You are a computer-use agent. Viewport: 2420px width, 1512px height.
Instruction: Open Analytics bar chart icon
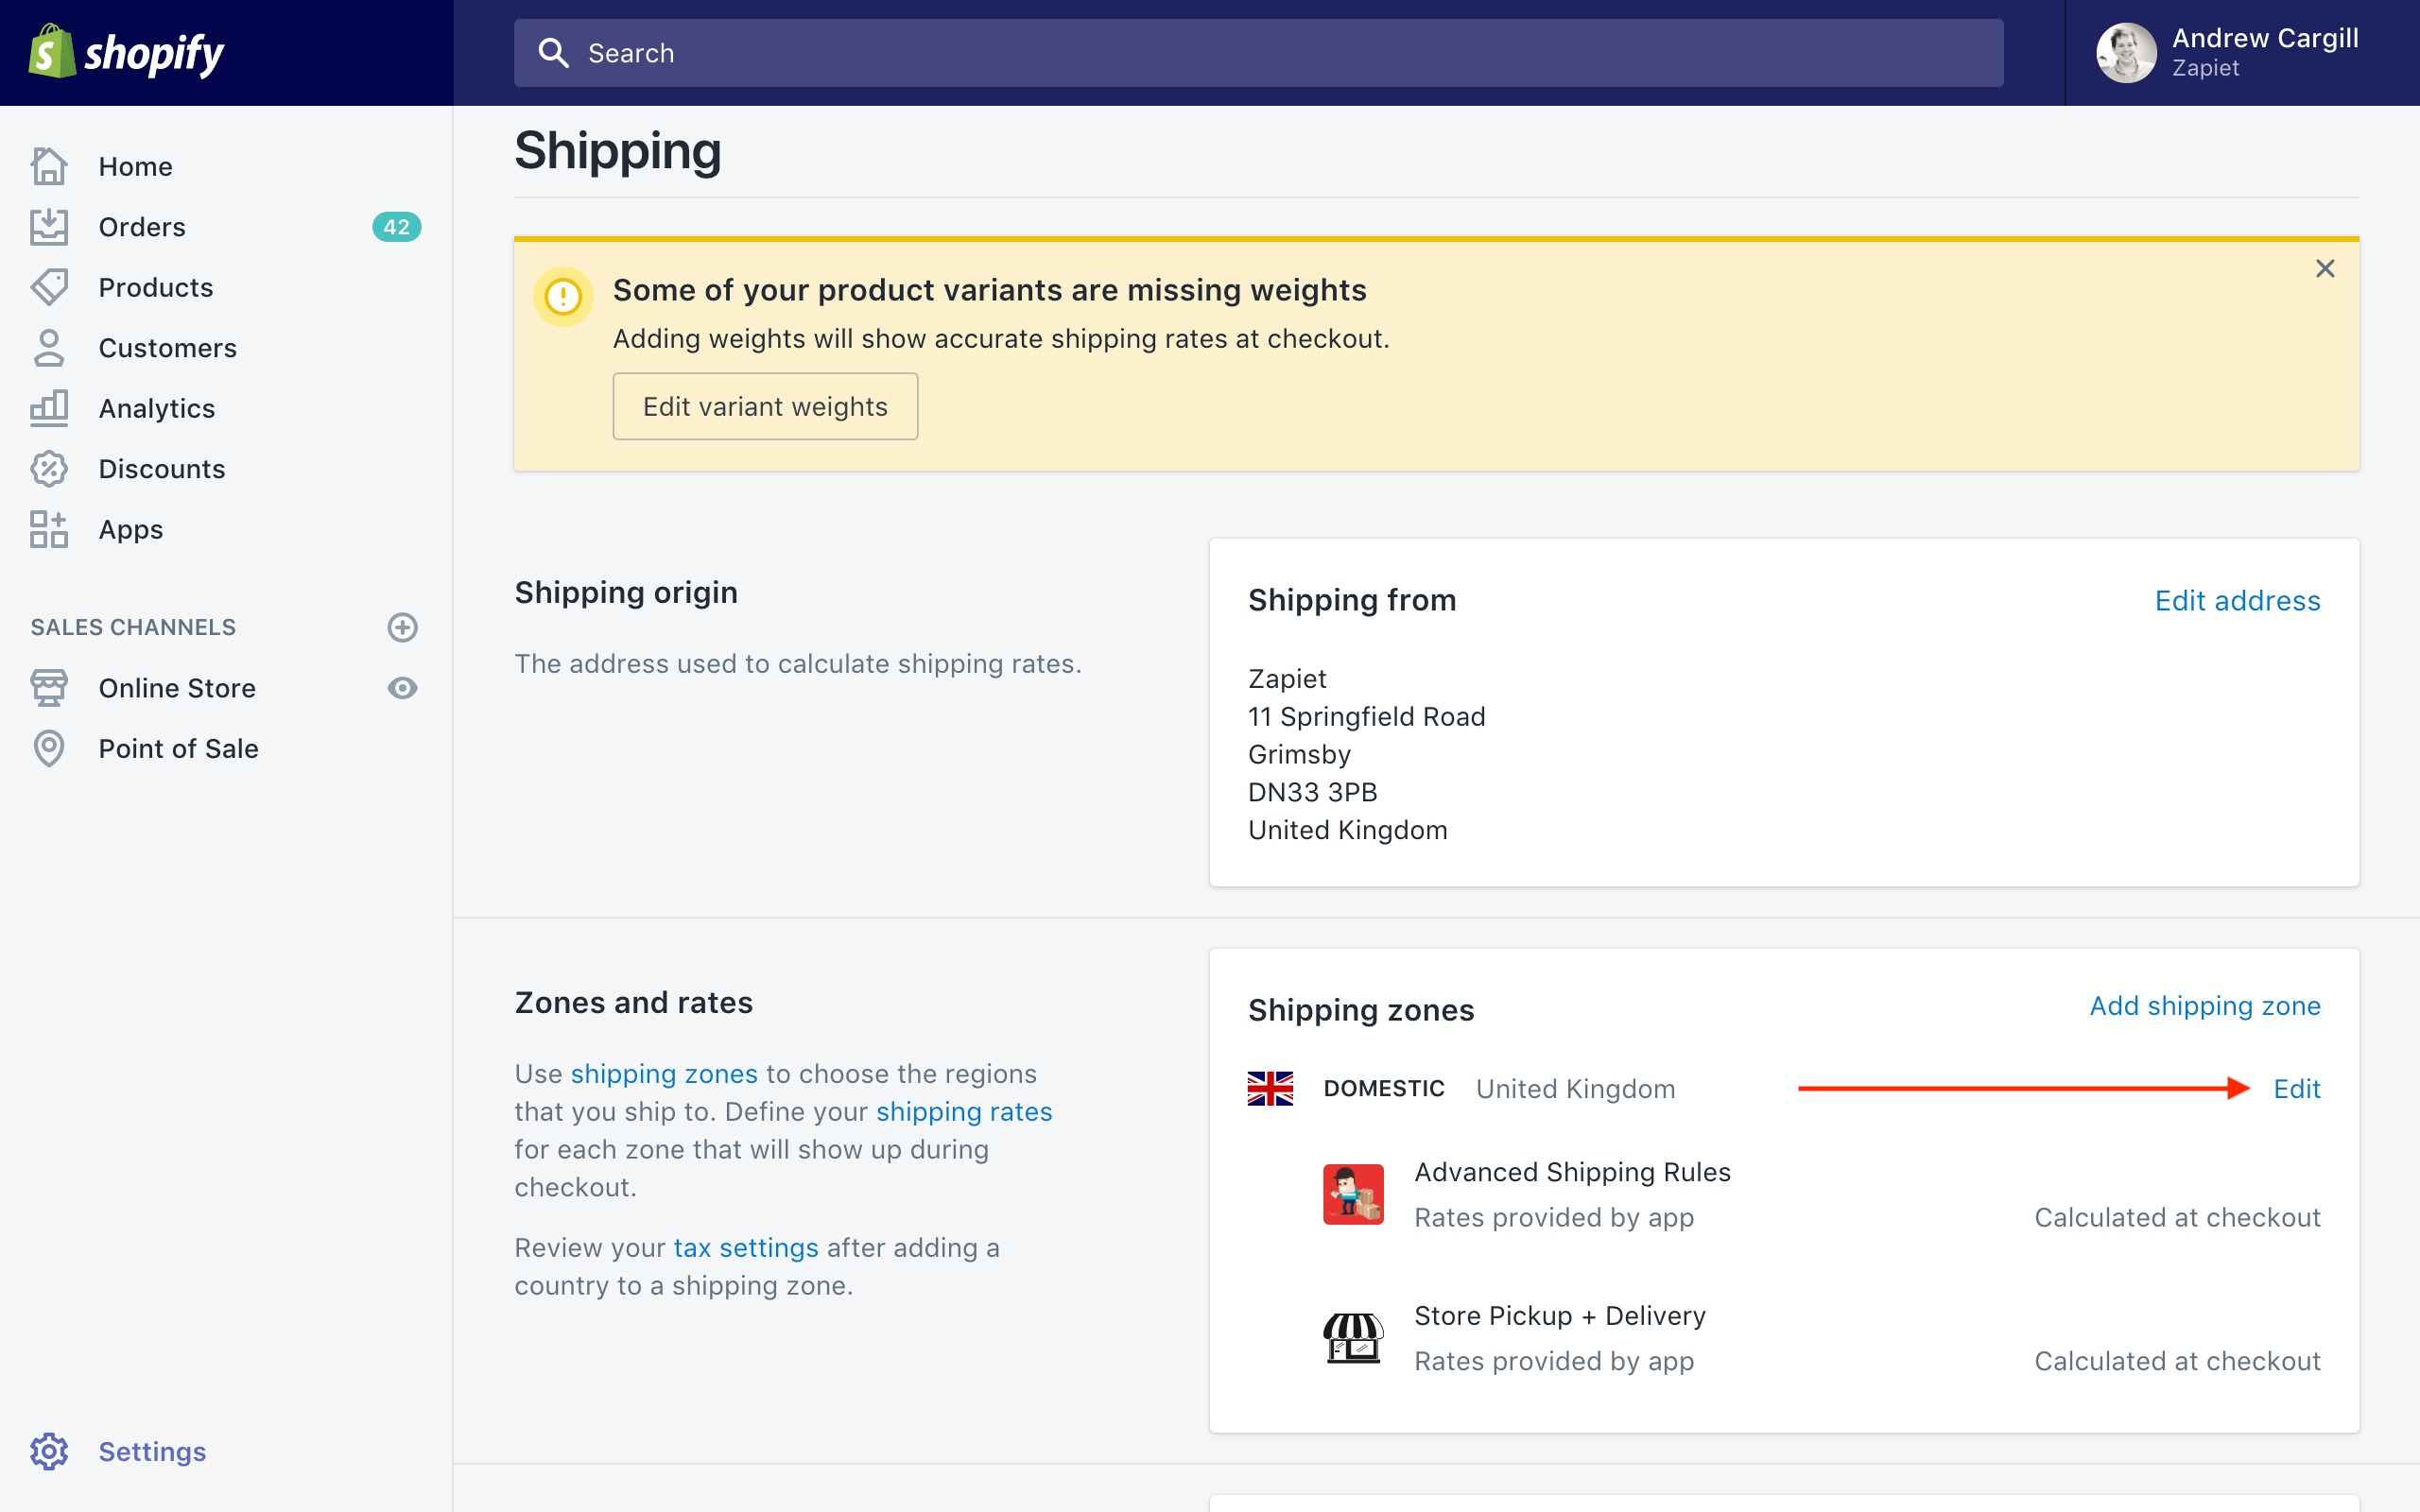coord(48,408)
